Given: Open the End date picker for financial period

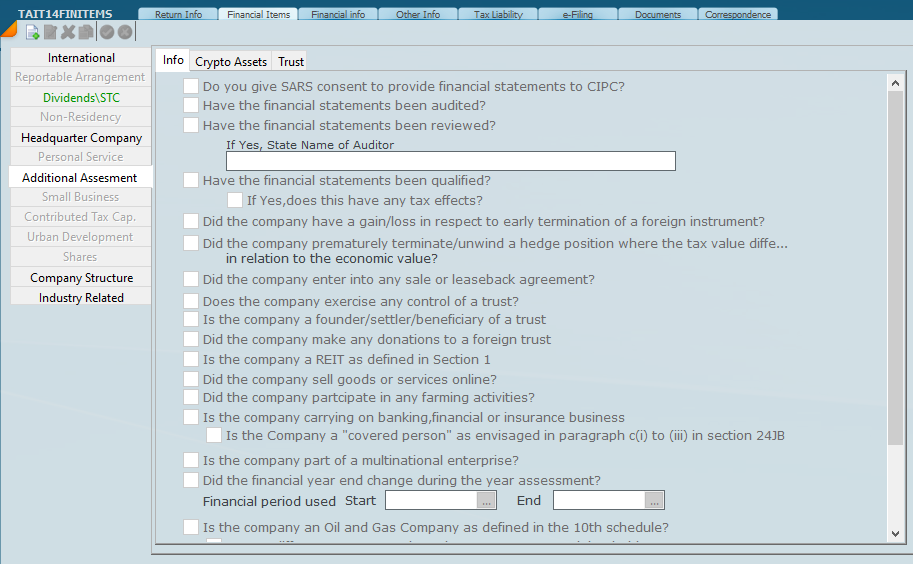Looking at the screenshot, I should [654, 501].
